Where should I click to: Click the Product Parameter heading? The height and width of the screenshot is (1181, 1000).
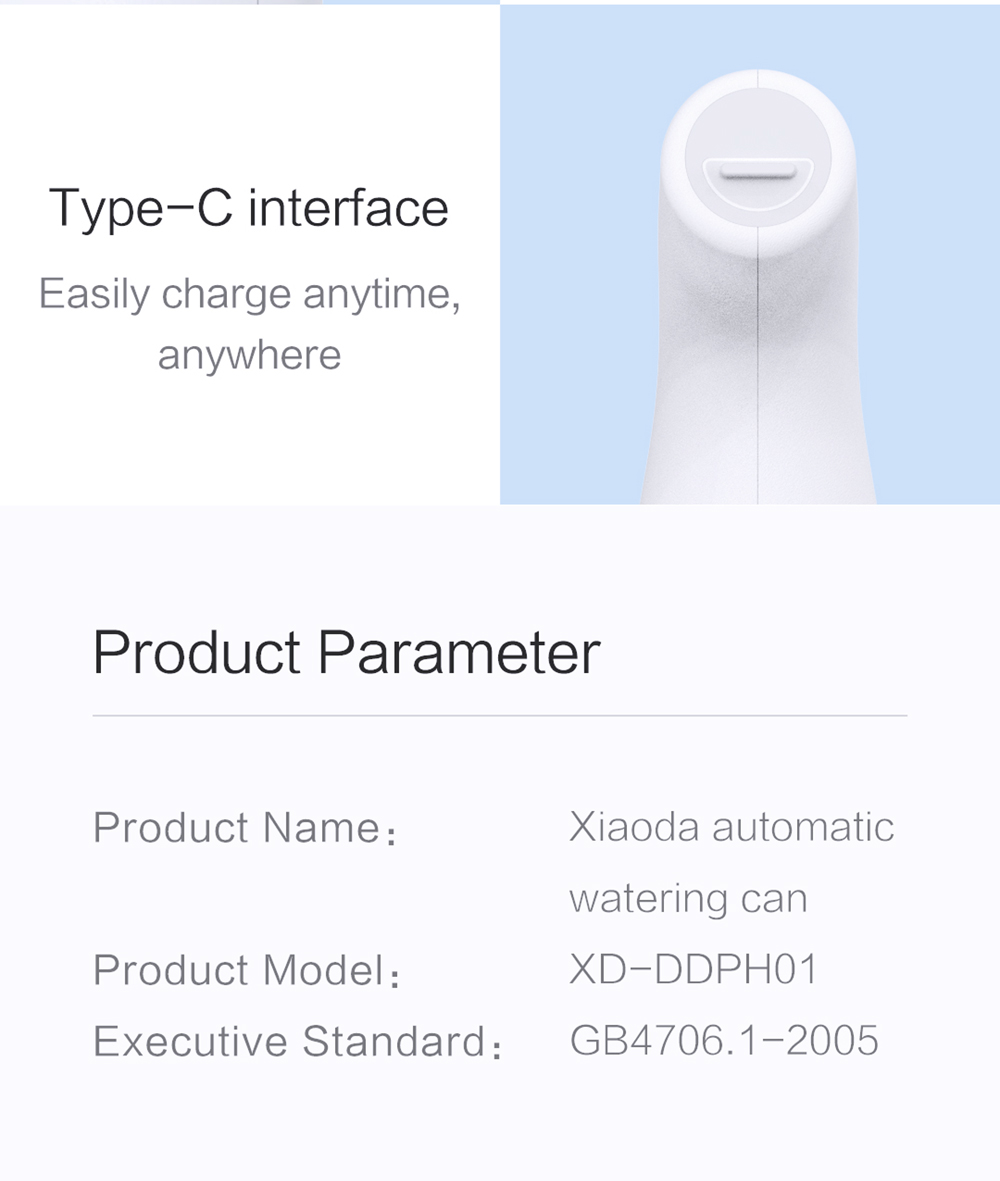pyautogui.click(x=346, y=652)
